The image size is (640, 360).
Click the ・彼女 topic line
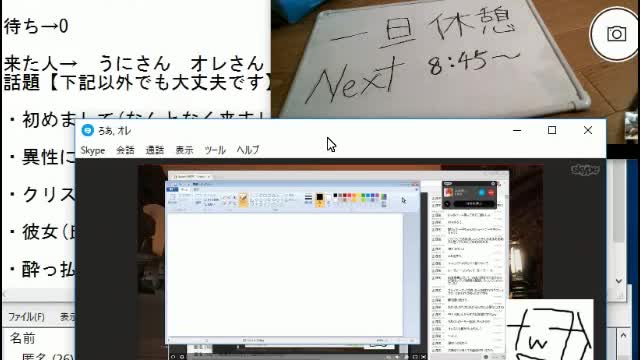[42, 232]
